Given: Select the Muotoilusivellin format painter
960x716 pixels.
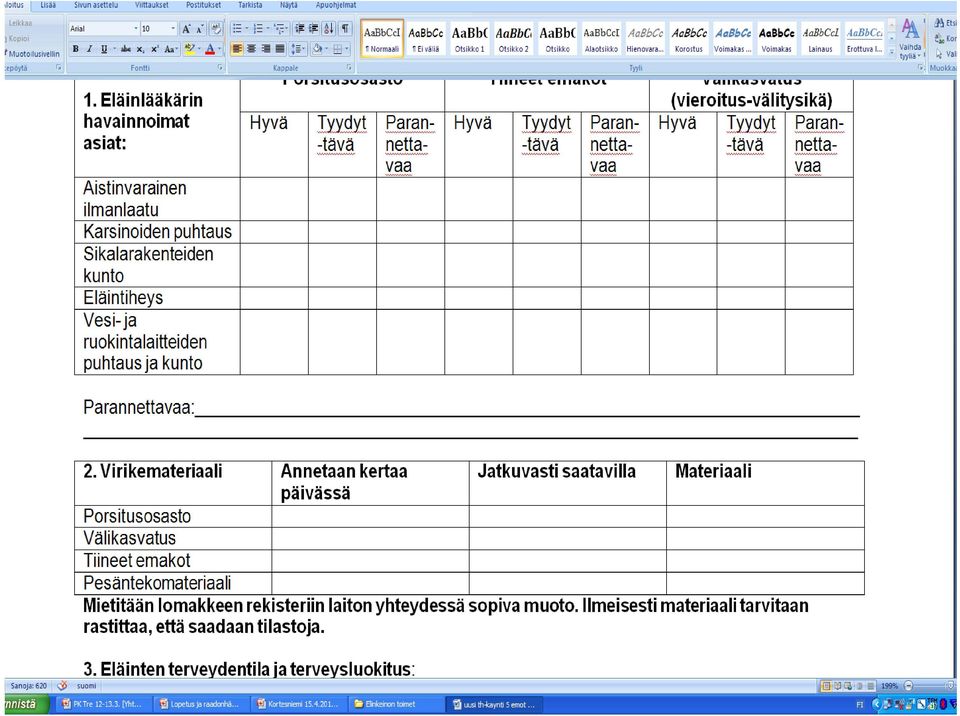Looking at the screenshot, I should (x=32, y=54).
